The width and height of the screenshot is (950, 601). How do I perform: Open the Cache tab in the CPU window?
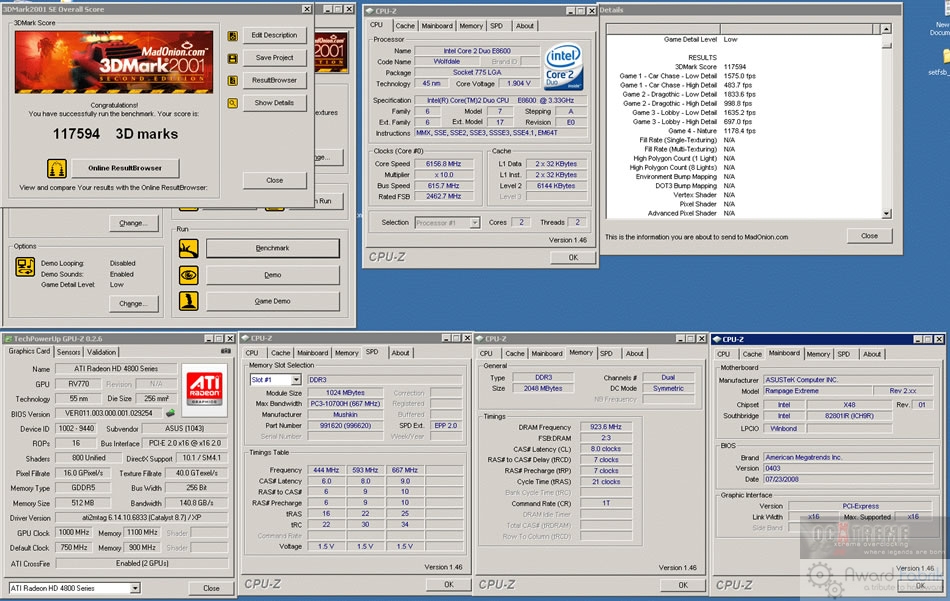click(x=405, y=26)
